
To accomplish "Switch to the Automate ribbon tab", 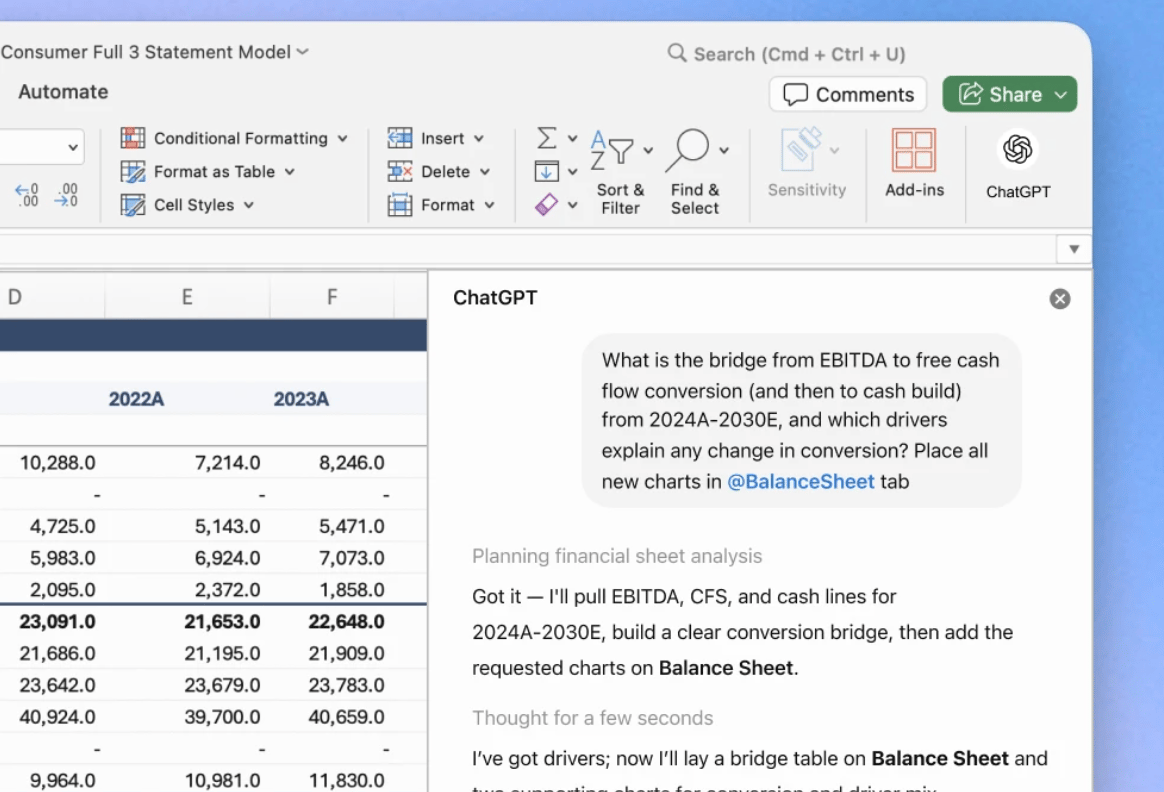I will [x=63, y=92].
